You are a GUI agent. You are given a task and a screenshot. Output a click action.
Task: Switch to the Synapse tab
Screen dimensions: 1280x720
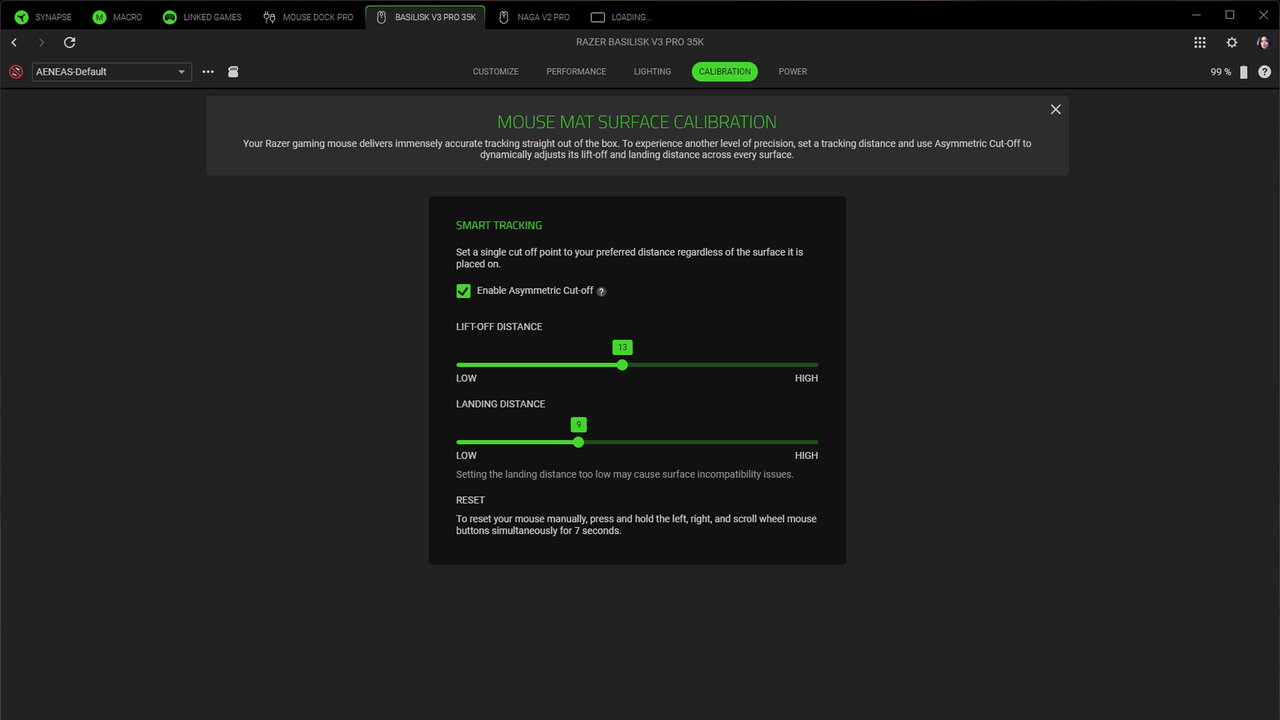coord(43,17)
